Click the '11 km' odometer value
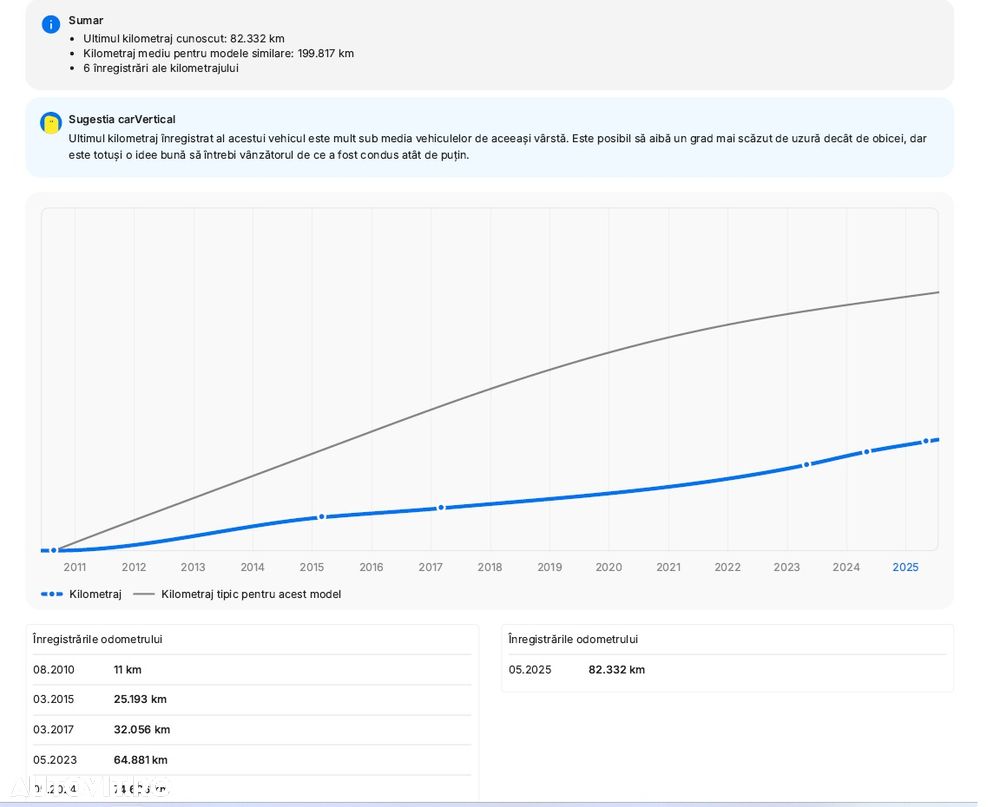Viewport: 1000px width, 807px height. coord(128,670)
